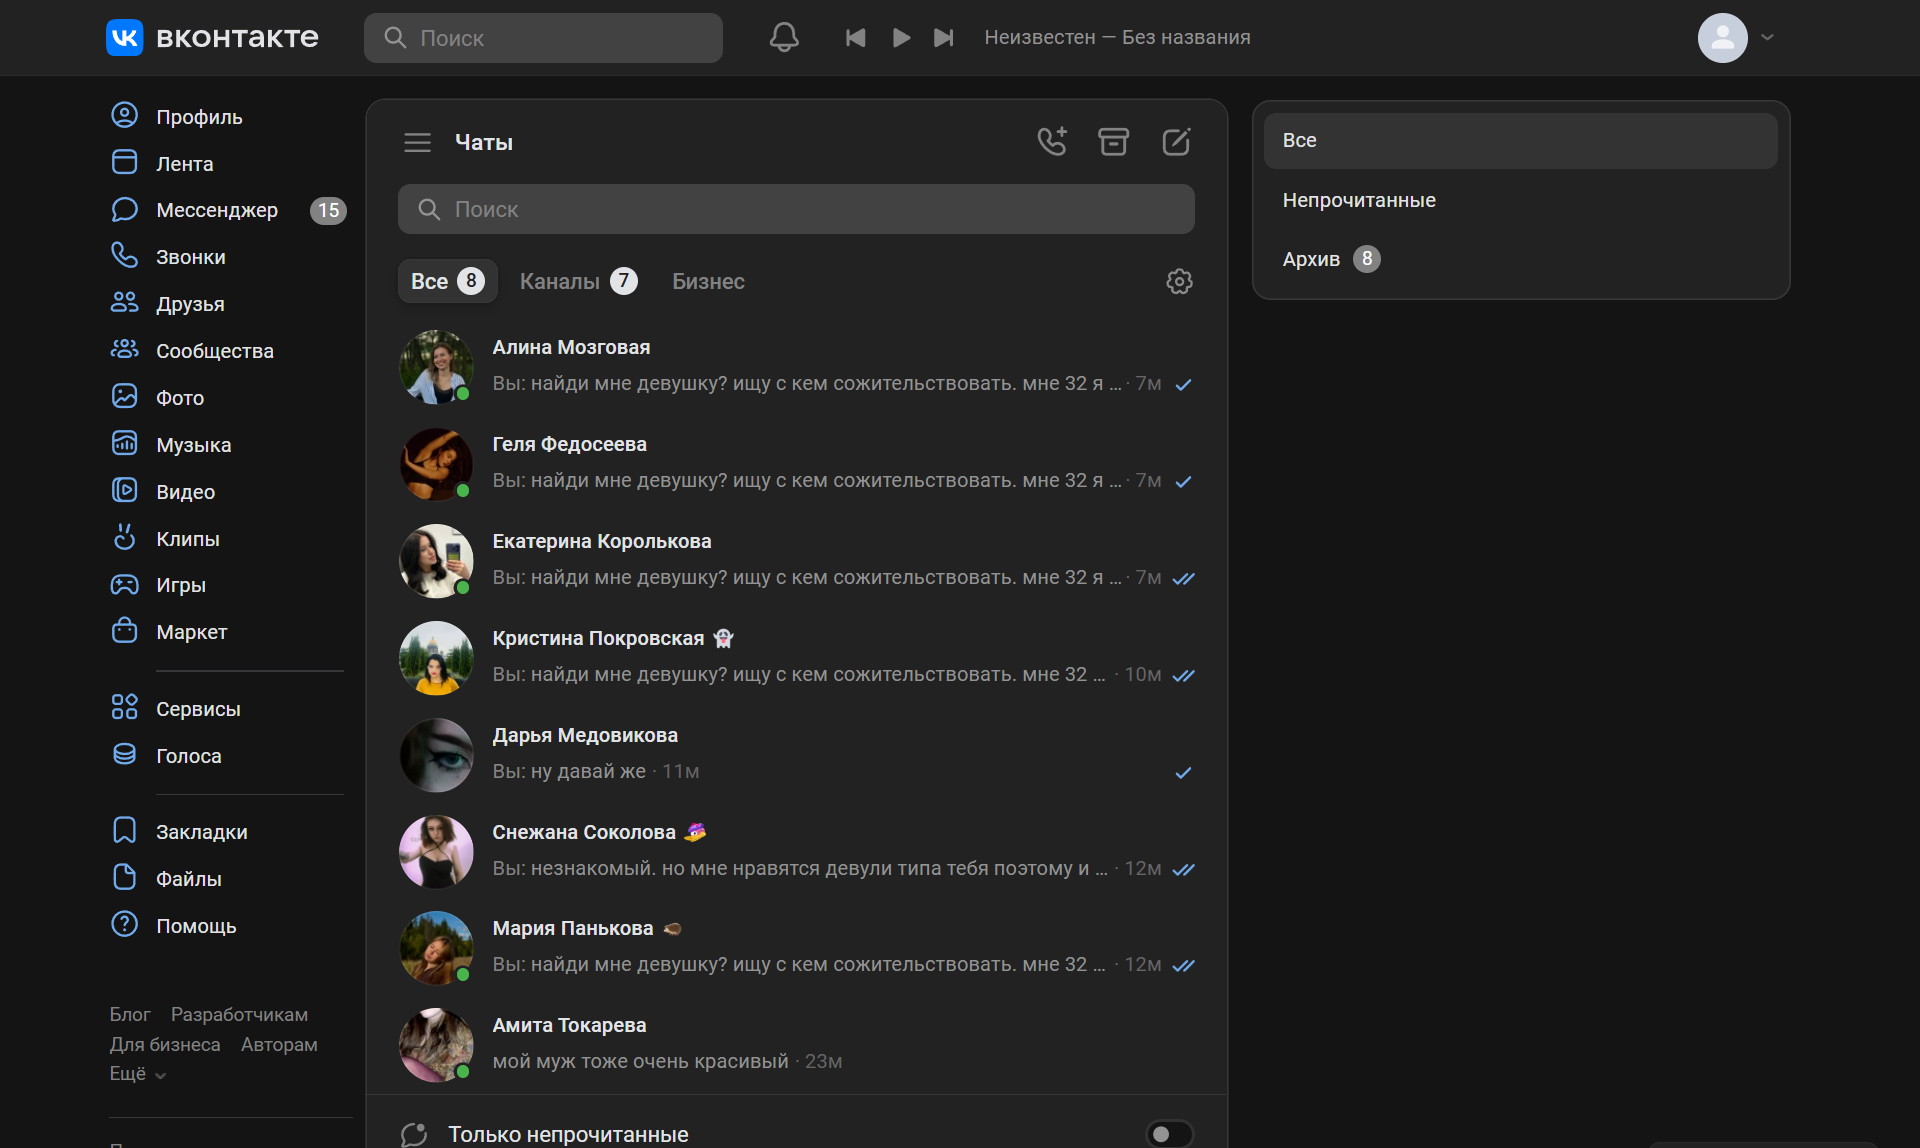Open the notifications bell
Screen dimensions: 1920x1148
(x=784, y=38)
